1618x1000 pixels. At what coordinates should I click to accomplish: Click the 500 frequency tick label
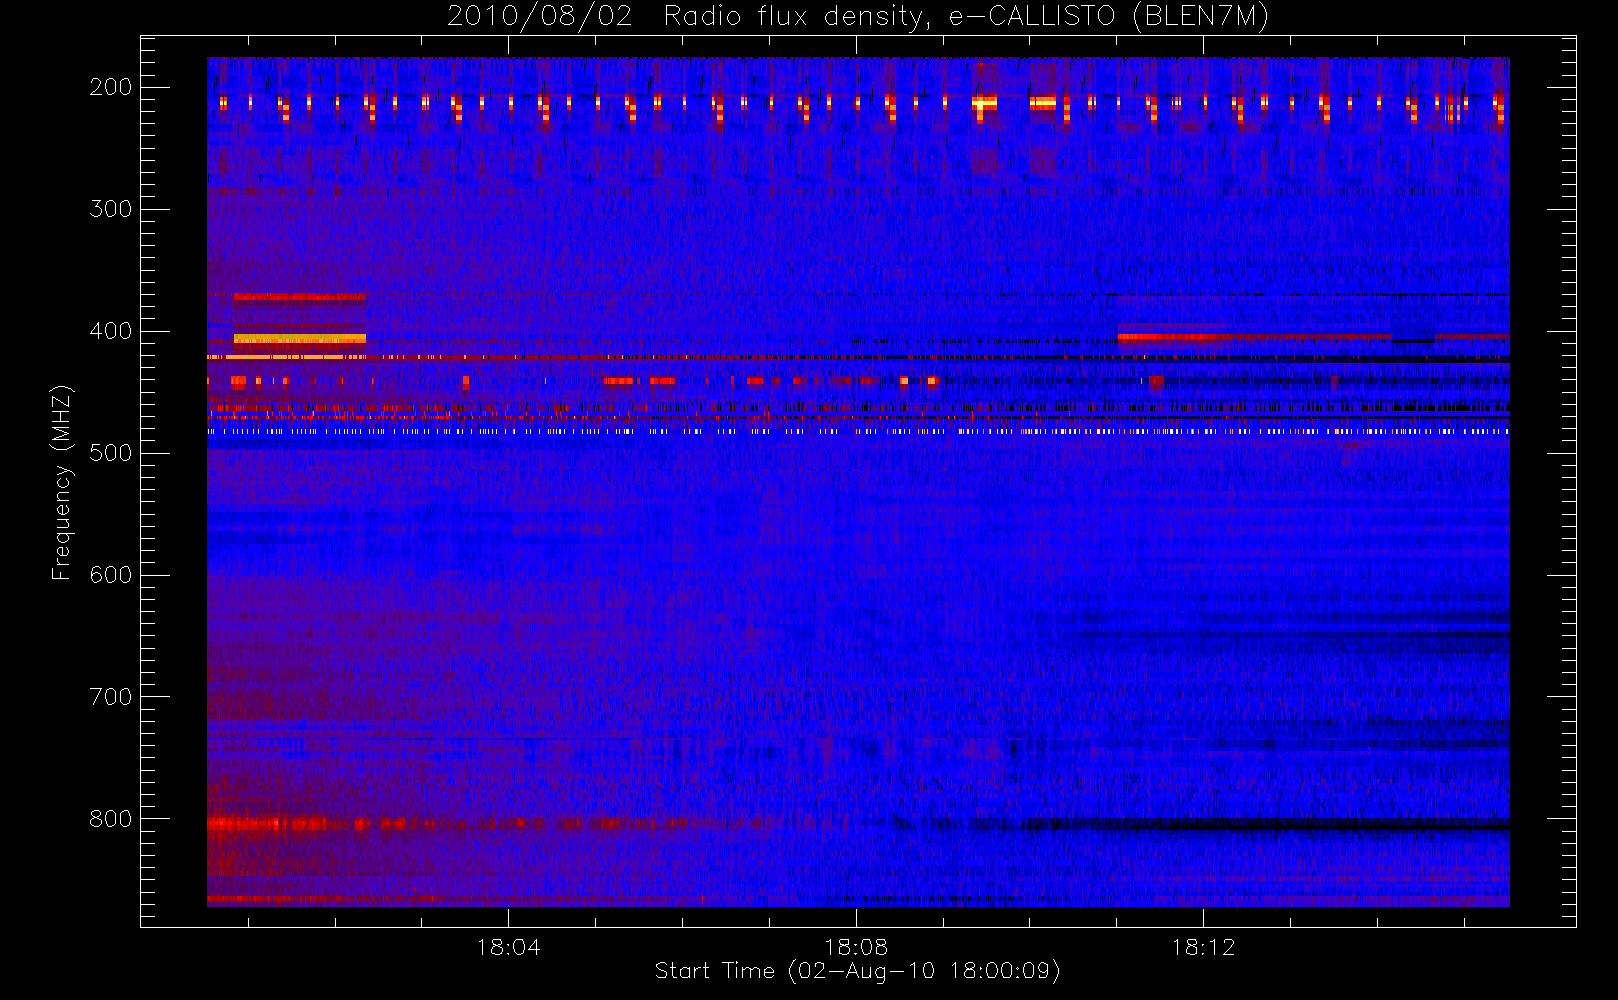click(111, 453)
